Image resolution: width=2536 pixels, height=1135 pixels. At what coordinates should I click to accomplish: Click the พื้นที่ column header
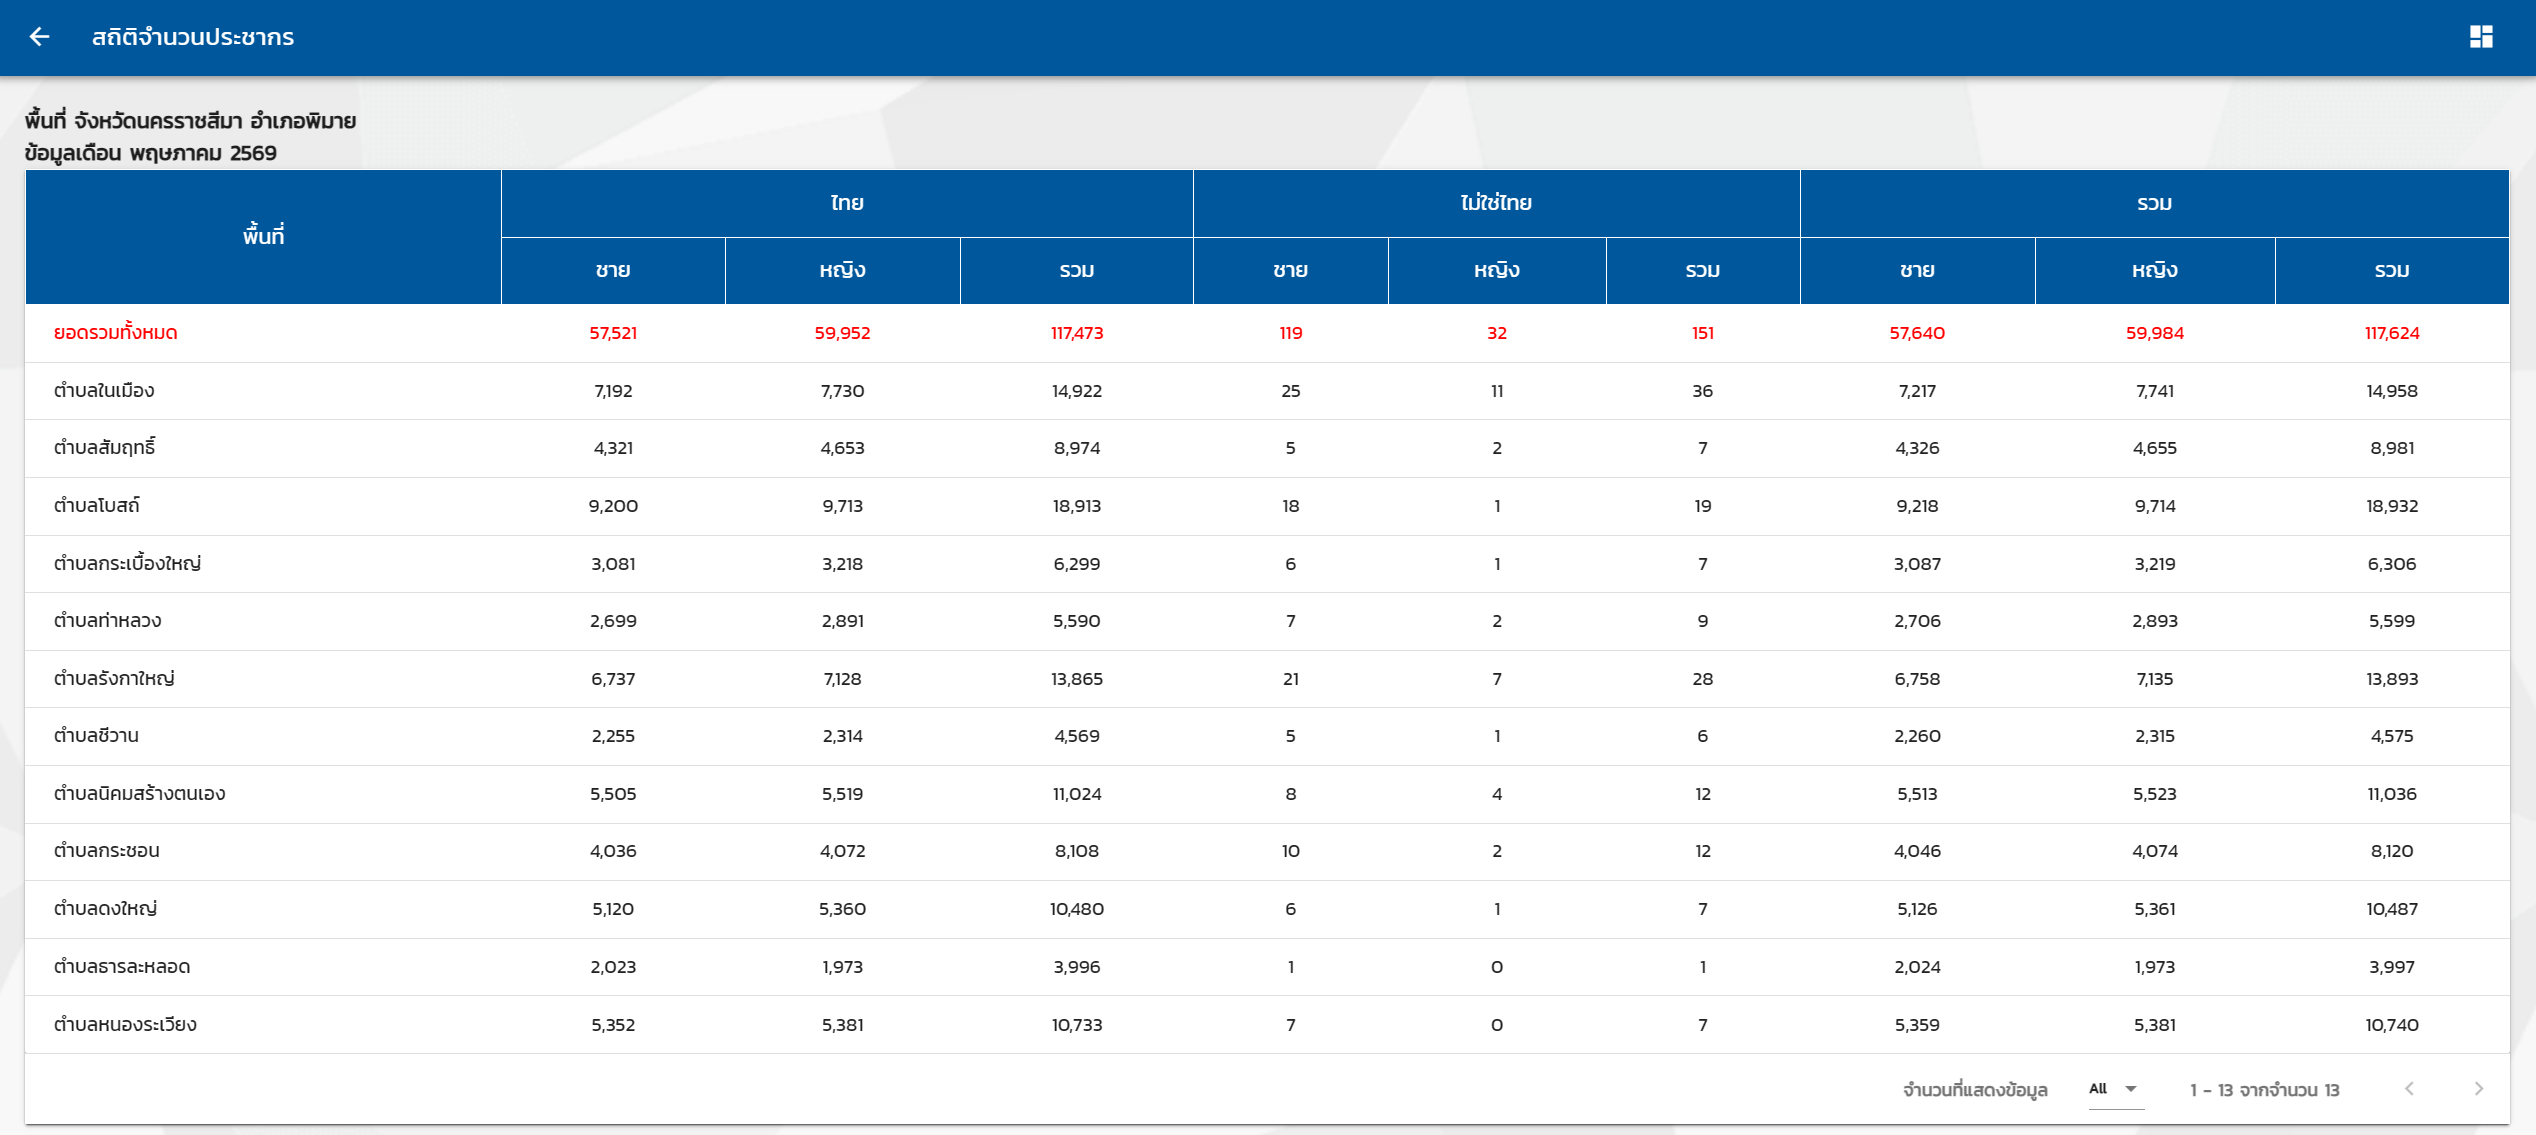coord(263,237)
